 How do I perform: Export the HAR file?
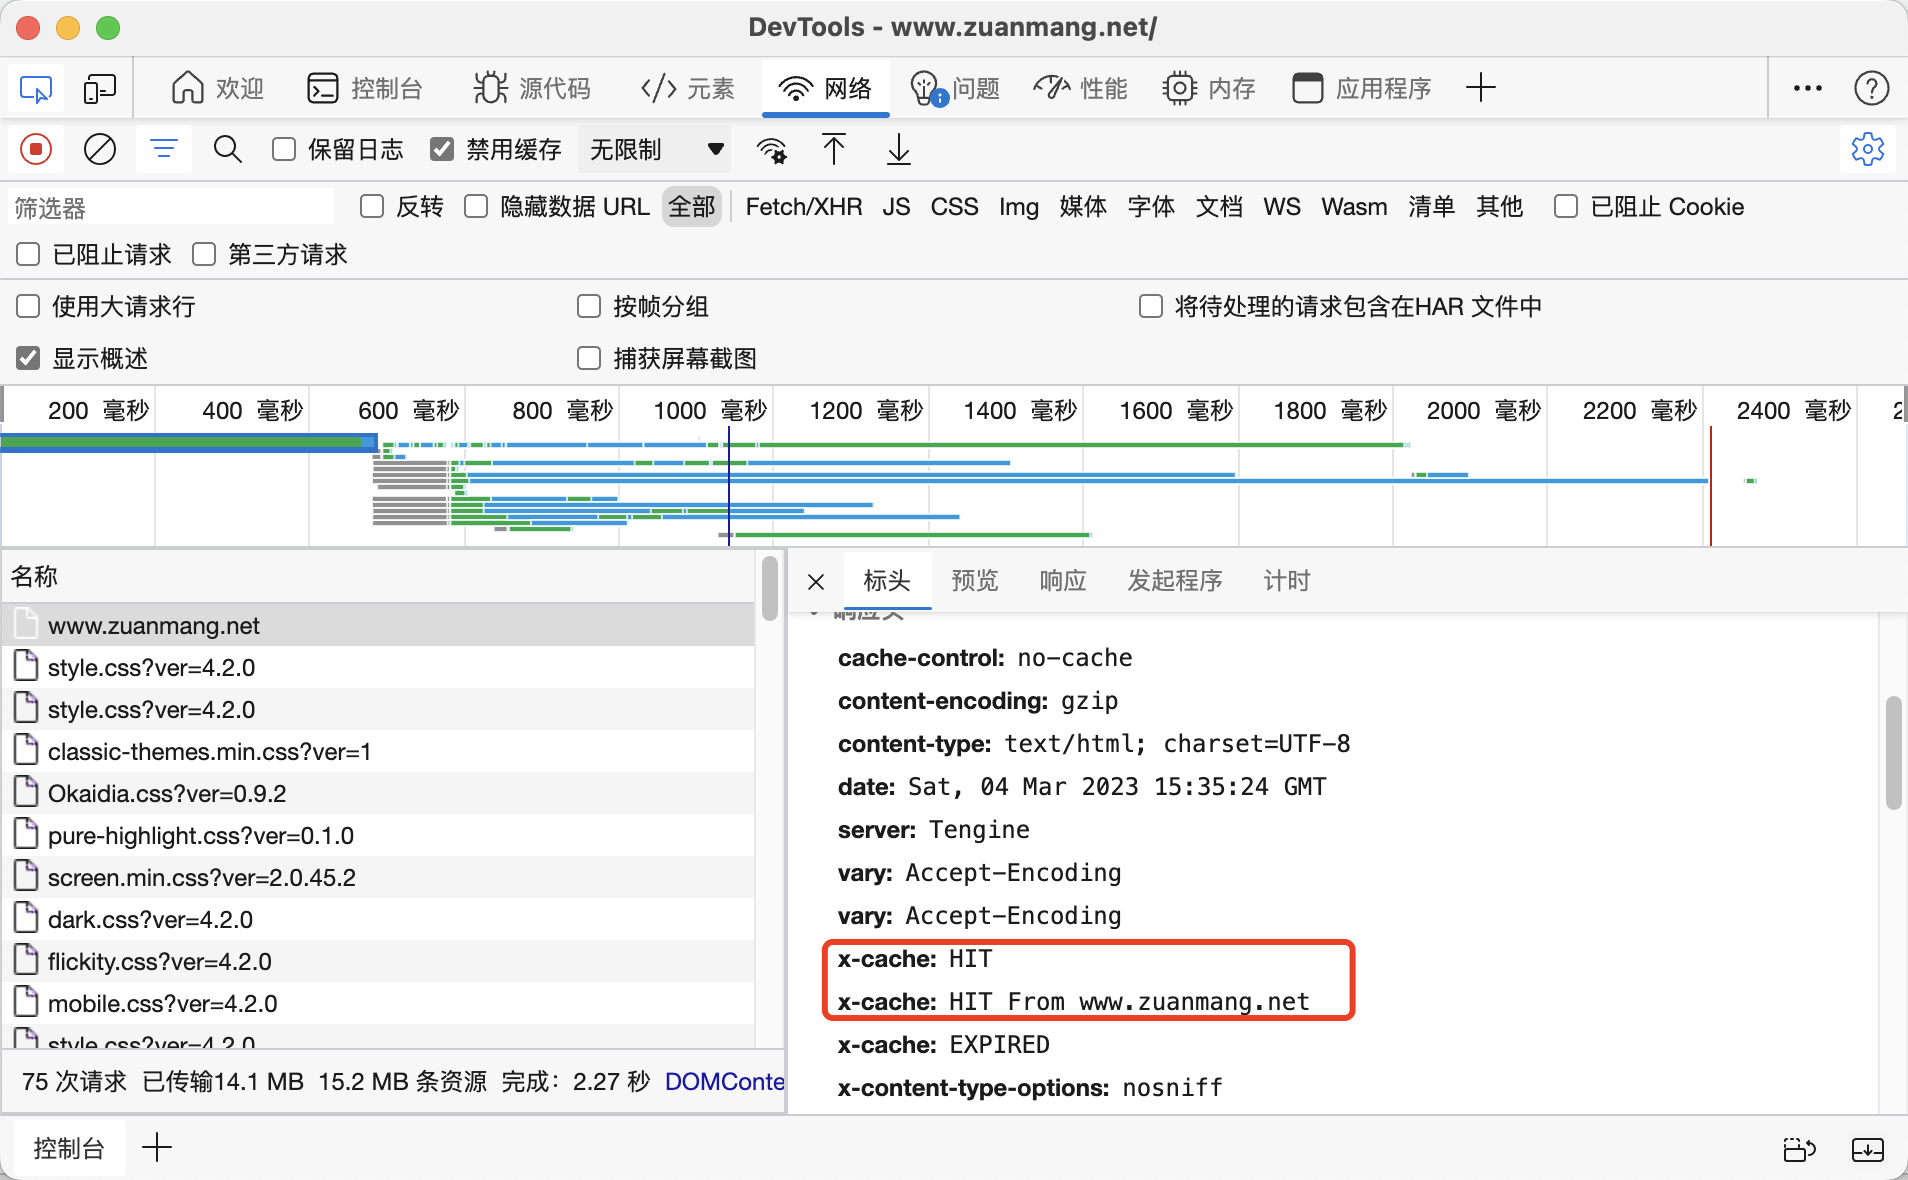pos(897,150)
